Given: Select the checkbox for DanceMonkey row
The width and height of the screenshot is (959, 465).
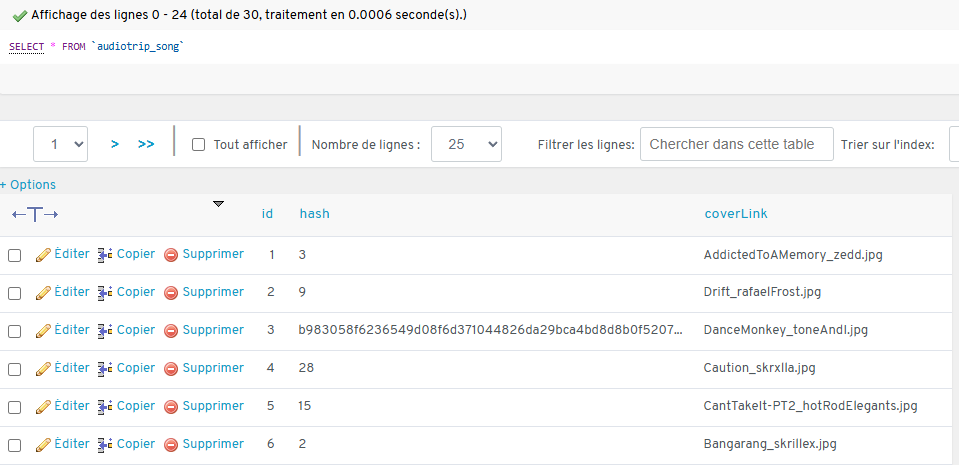Looking at the screenshot, I should click(15, 331).
